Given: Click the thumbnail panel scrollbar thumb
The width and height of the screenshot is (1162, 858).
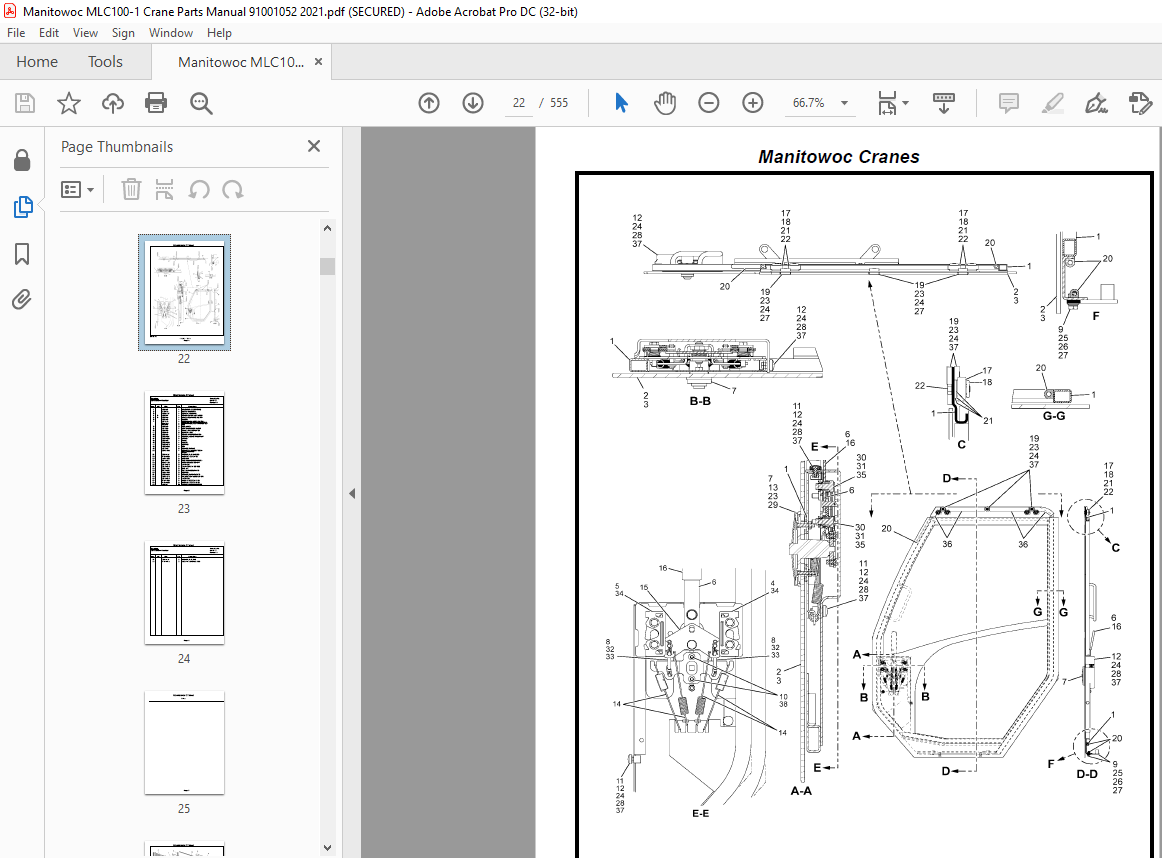Looking at the screenshot, I should pyautogui.click(x=328, y=266).
